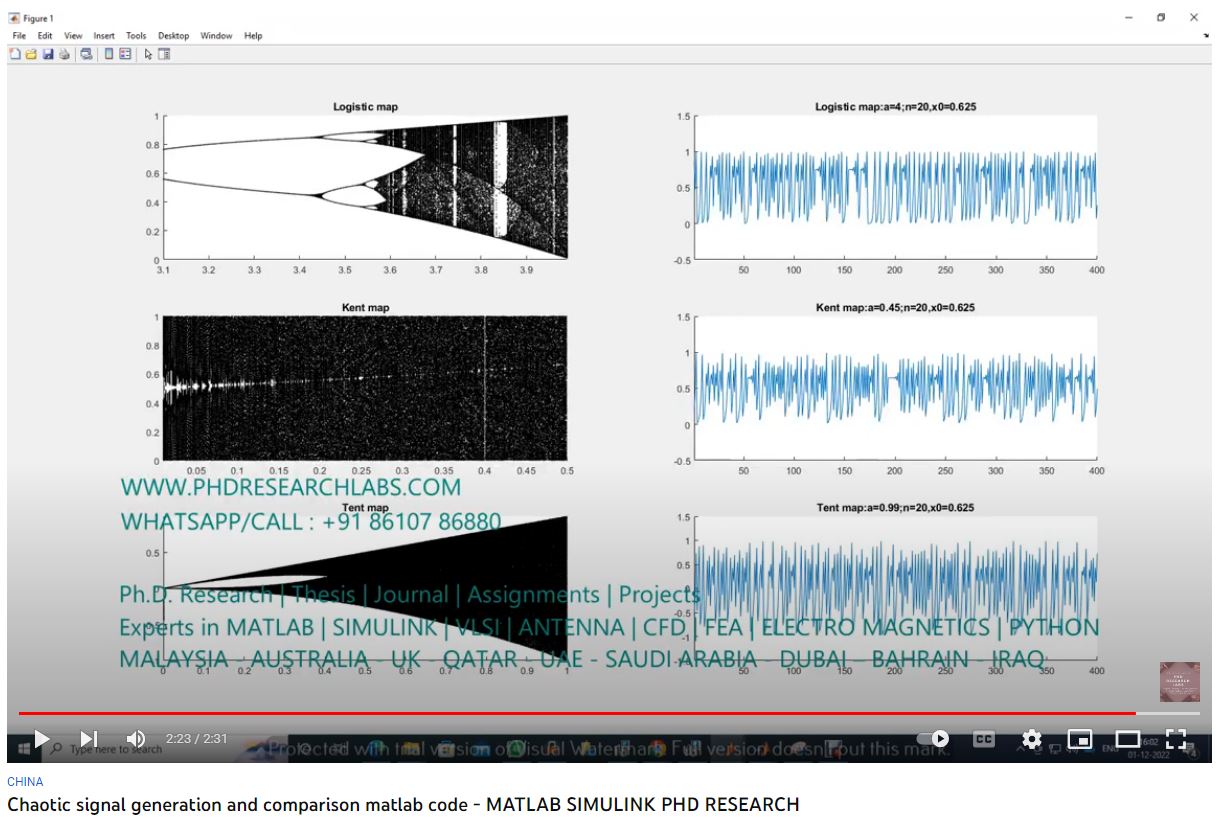Save the figure using the floppy icon

(47, 54)
